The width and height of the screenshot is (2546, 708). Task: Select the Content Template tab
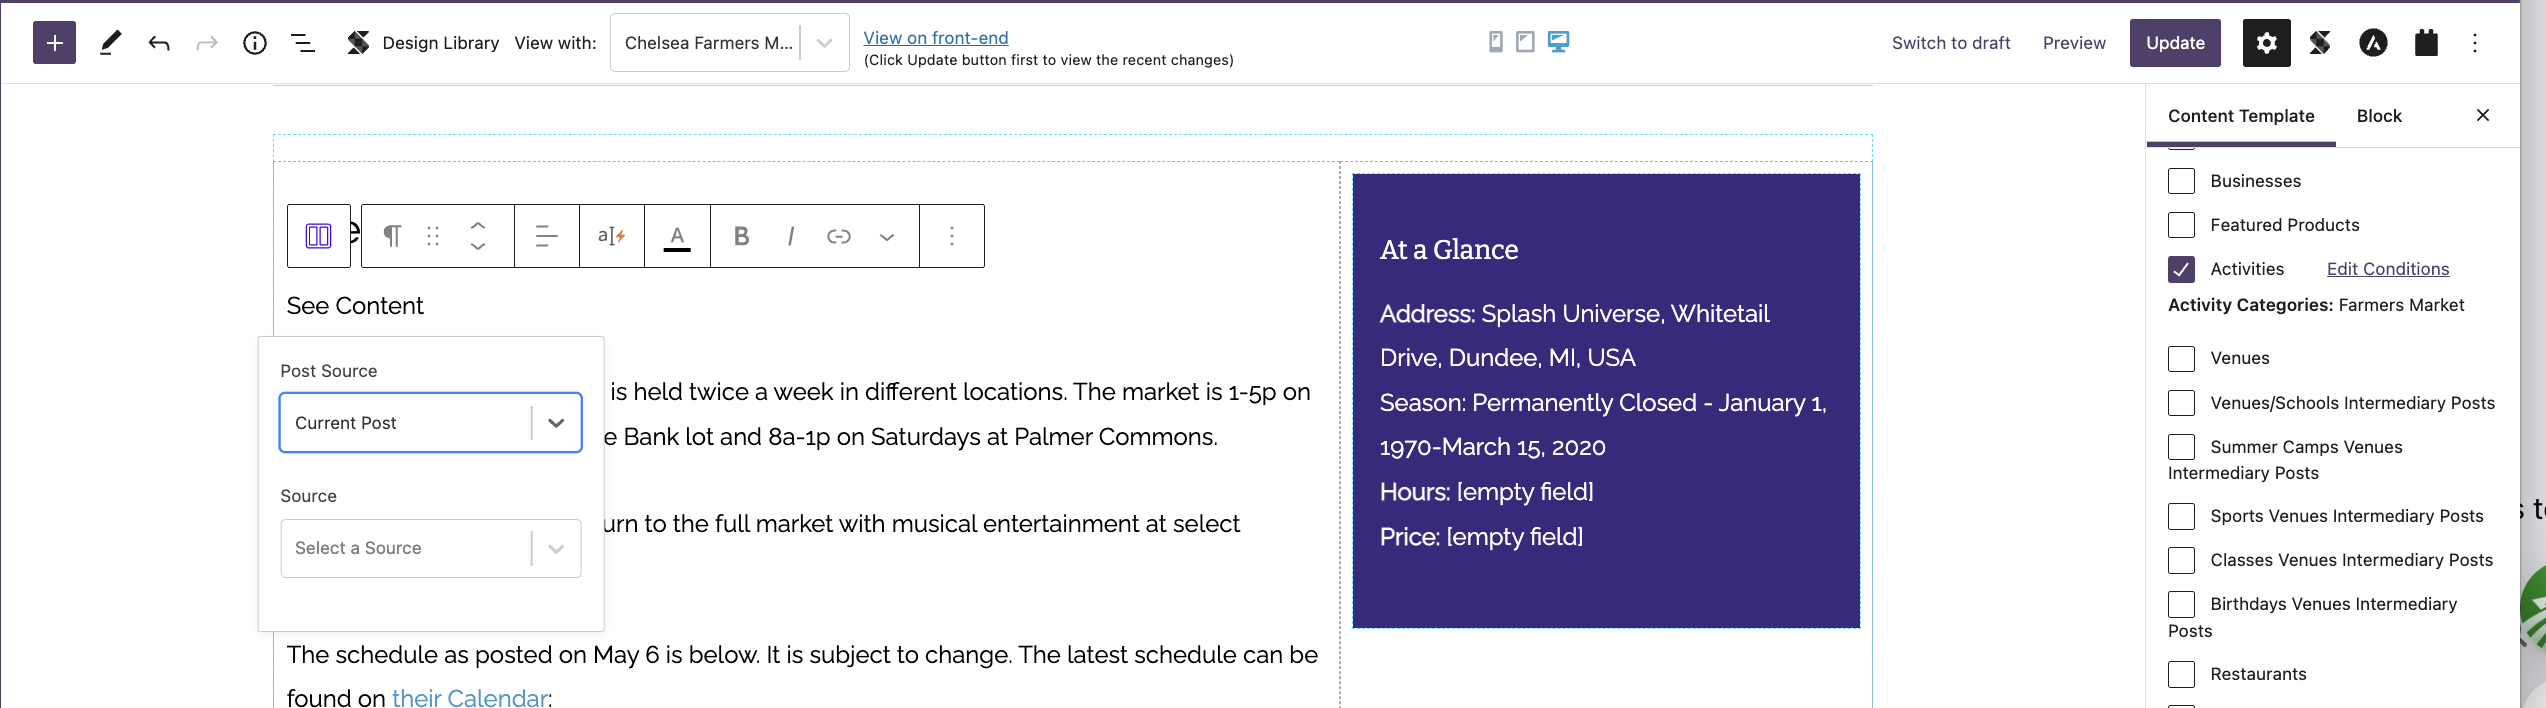pyautogui.click(x=2241, y=116)
